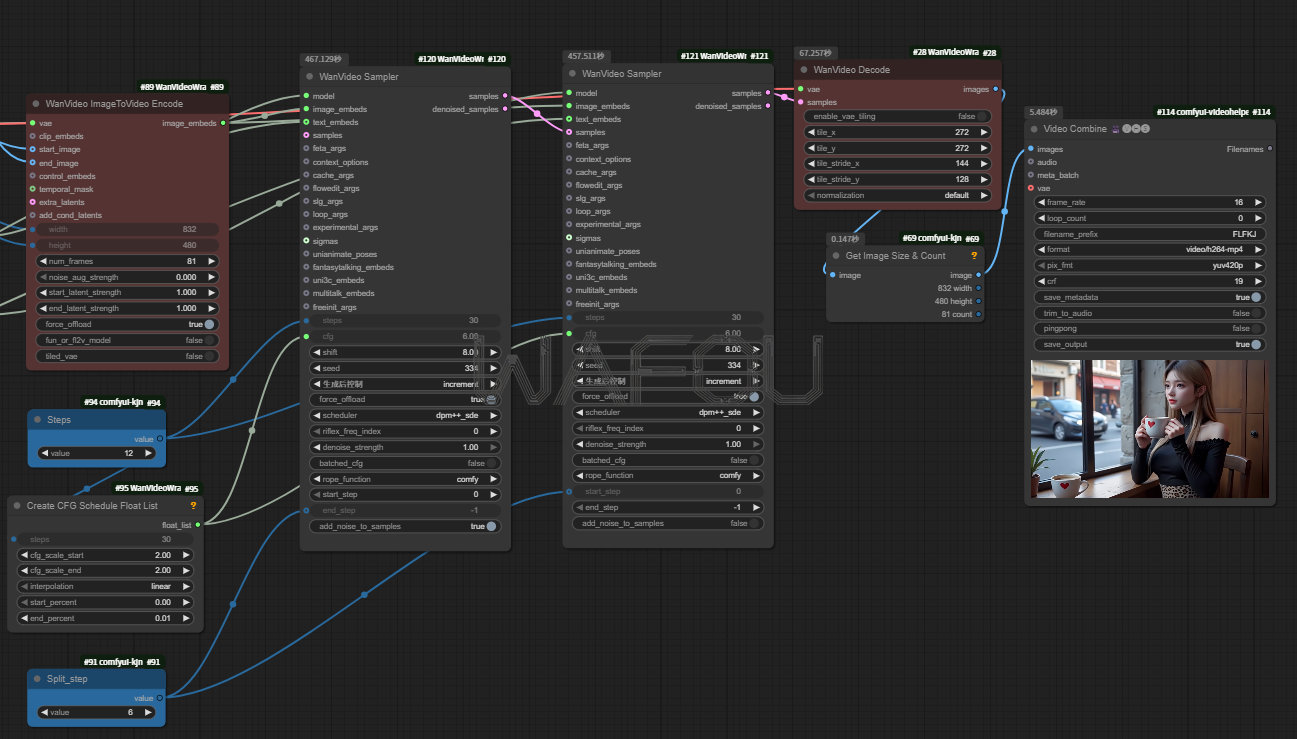1297x739 pixels.
Task: Collapse the blue Steps node via title dot
Action: coord(37,420)
